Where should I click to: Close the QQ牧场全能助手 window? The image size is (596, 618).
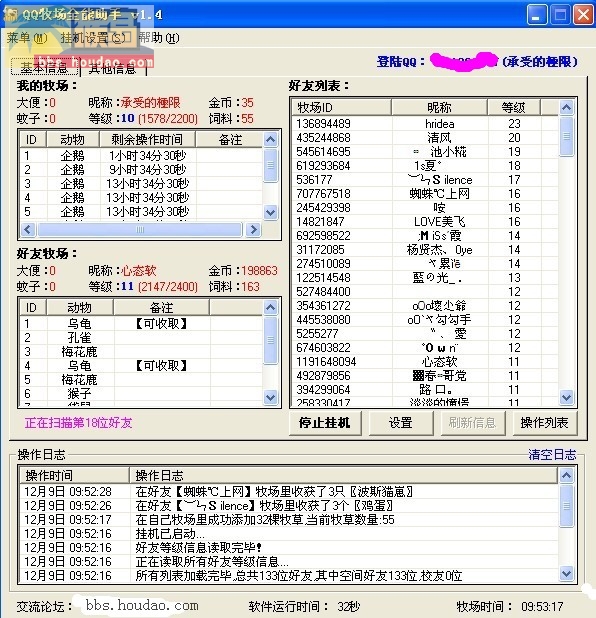583,15
